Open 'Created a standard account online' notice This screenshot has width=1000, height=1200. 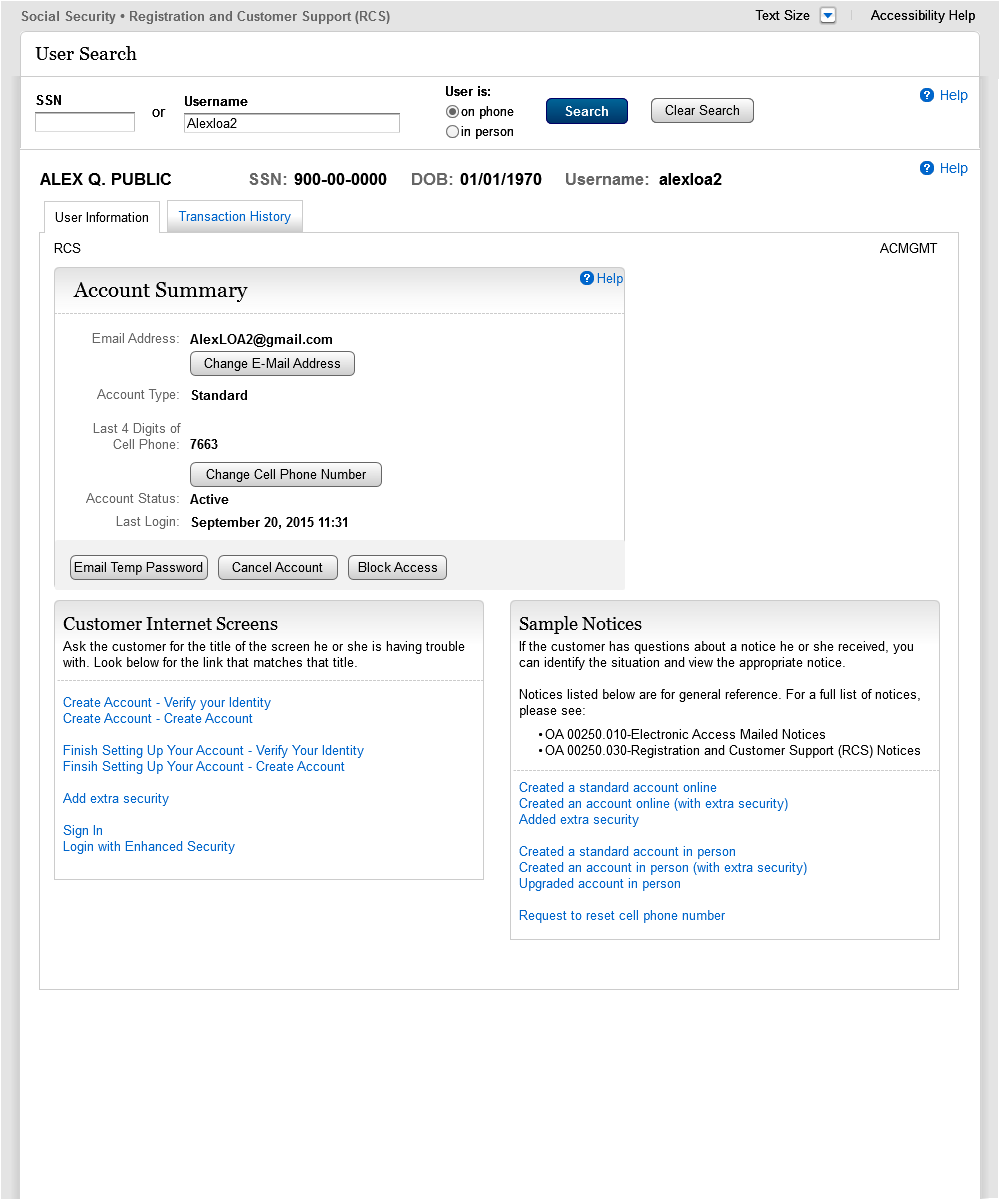pos(618,787)
